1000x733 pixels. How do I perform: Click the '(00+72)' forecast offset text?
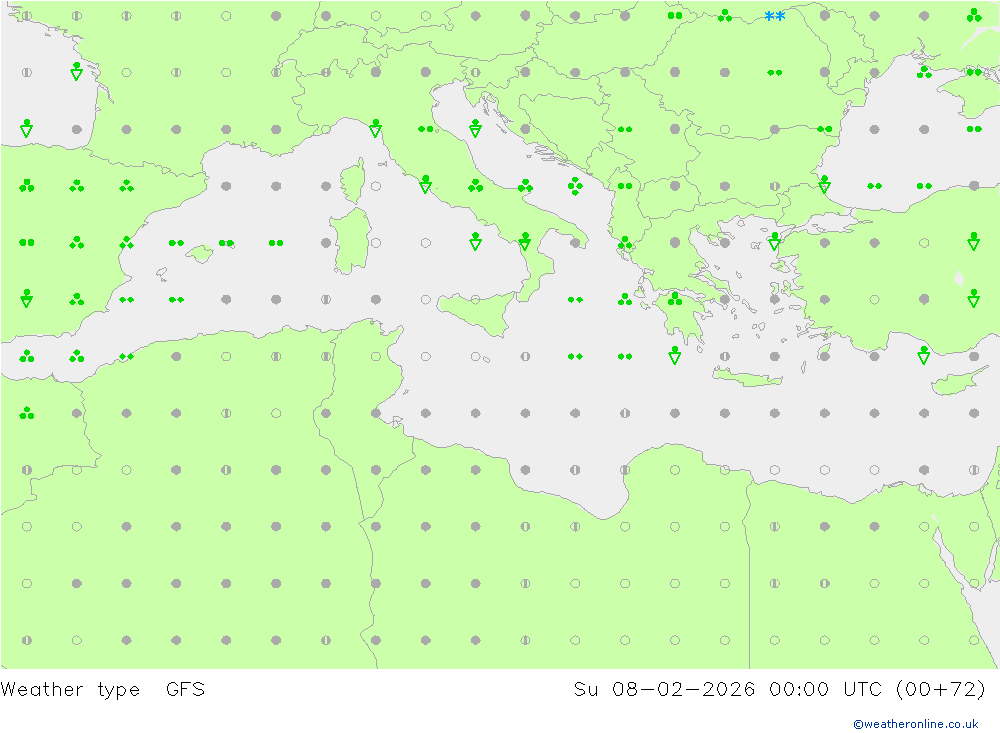[941, 689]
